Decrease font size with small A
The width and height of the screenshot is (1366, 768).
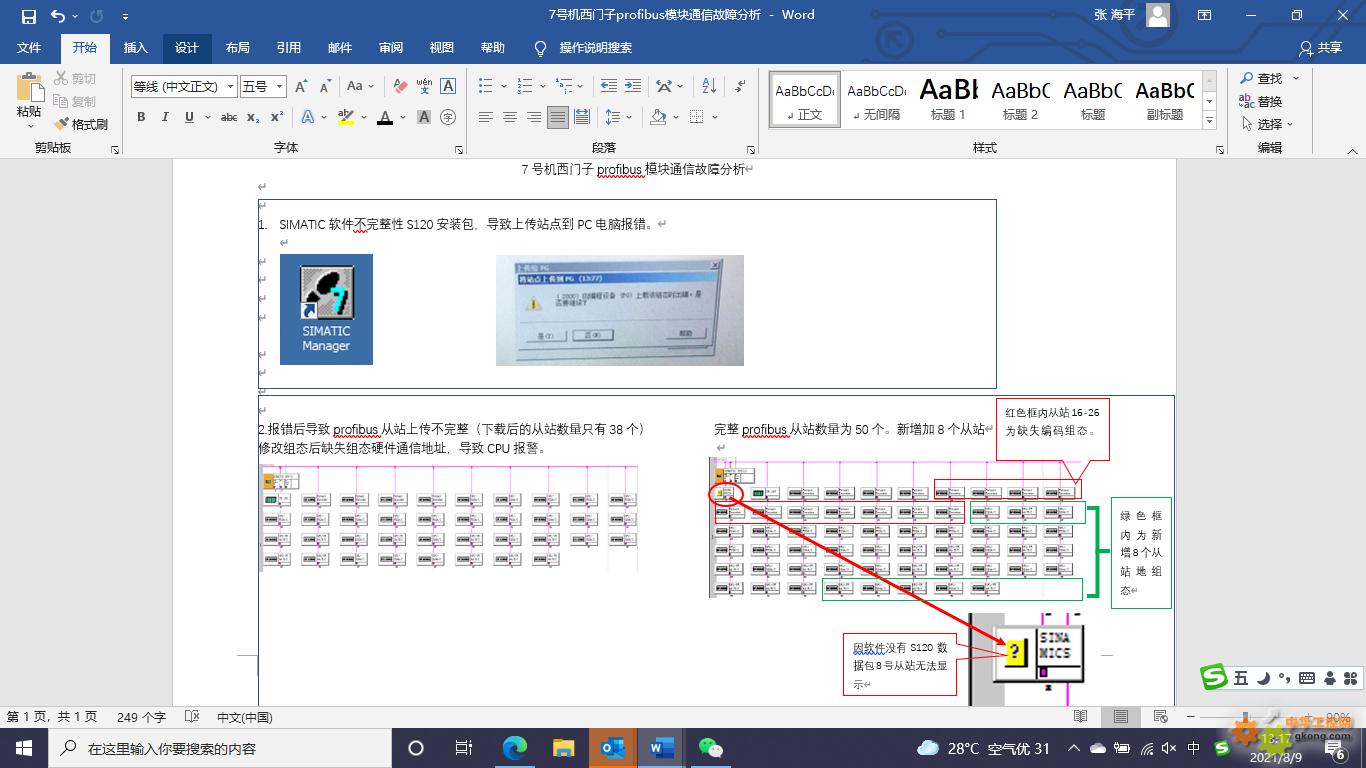coord(325,87)
